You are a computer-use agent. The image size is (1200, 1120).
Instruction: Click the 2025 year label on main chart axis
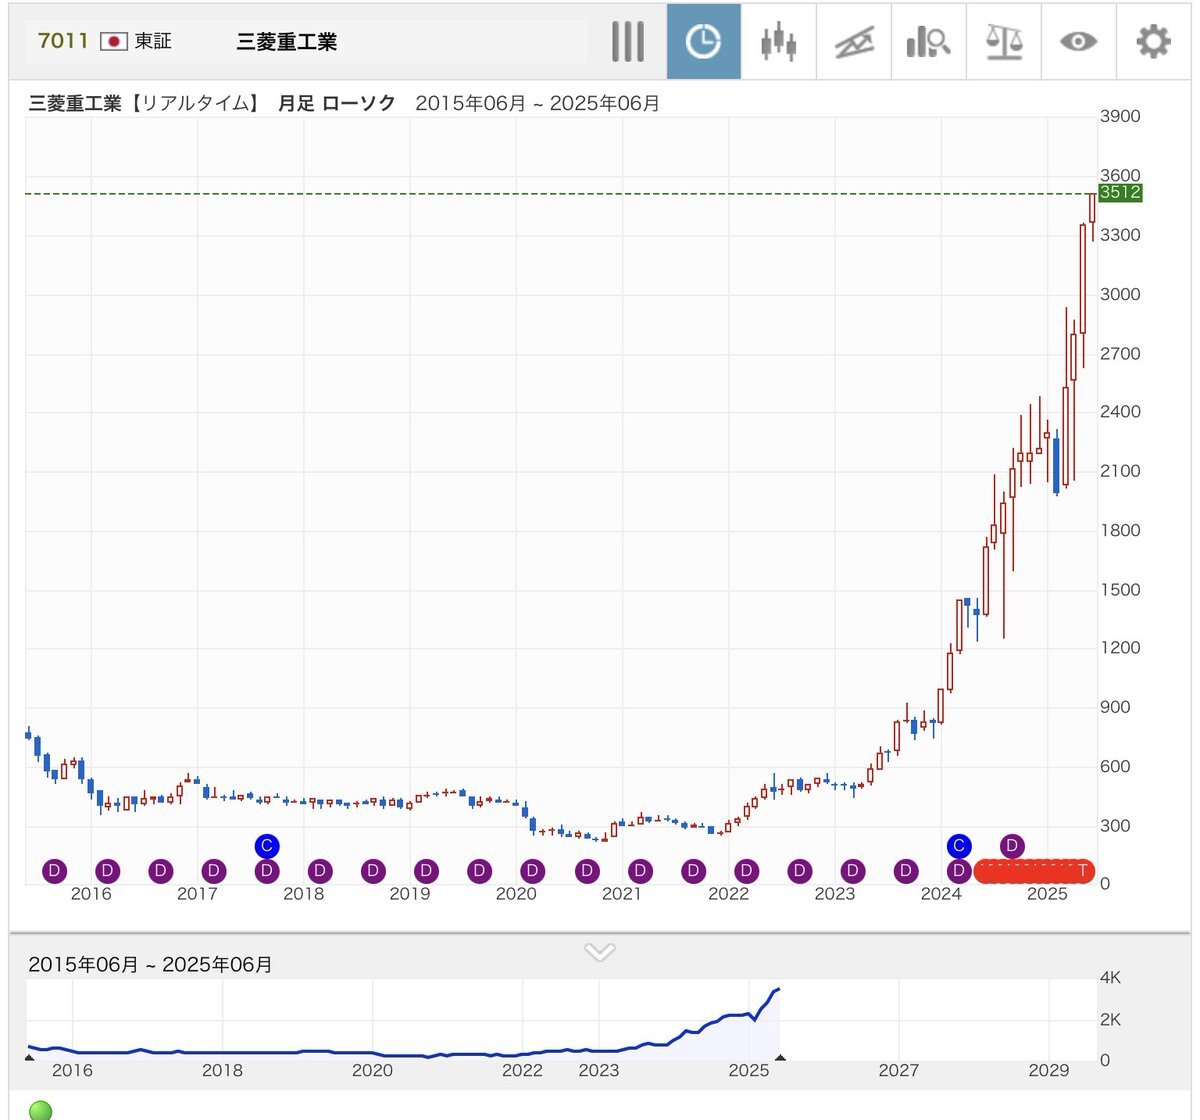pos(1048,894)
